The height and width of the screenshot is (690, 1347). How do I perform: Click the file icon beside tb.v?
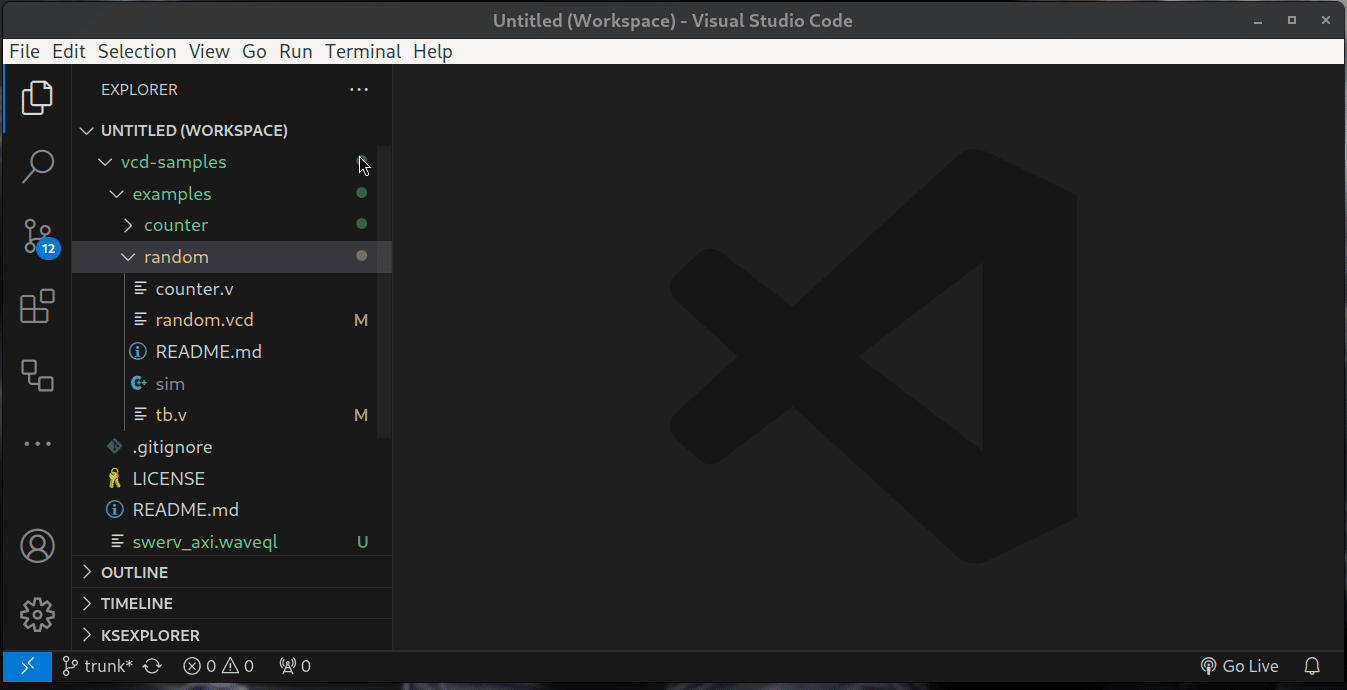141,415
